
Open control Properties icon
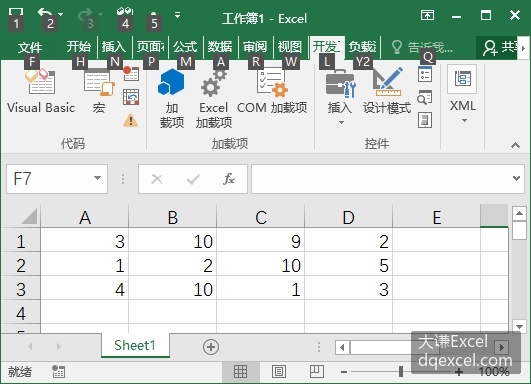pyautogui.click(x=425, y=74)
